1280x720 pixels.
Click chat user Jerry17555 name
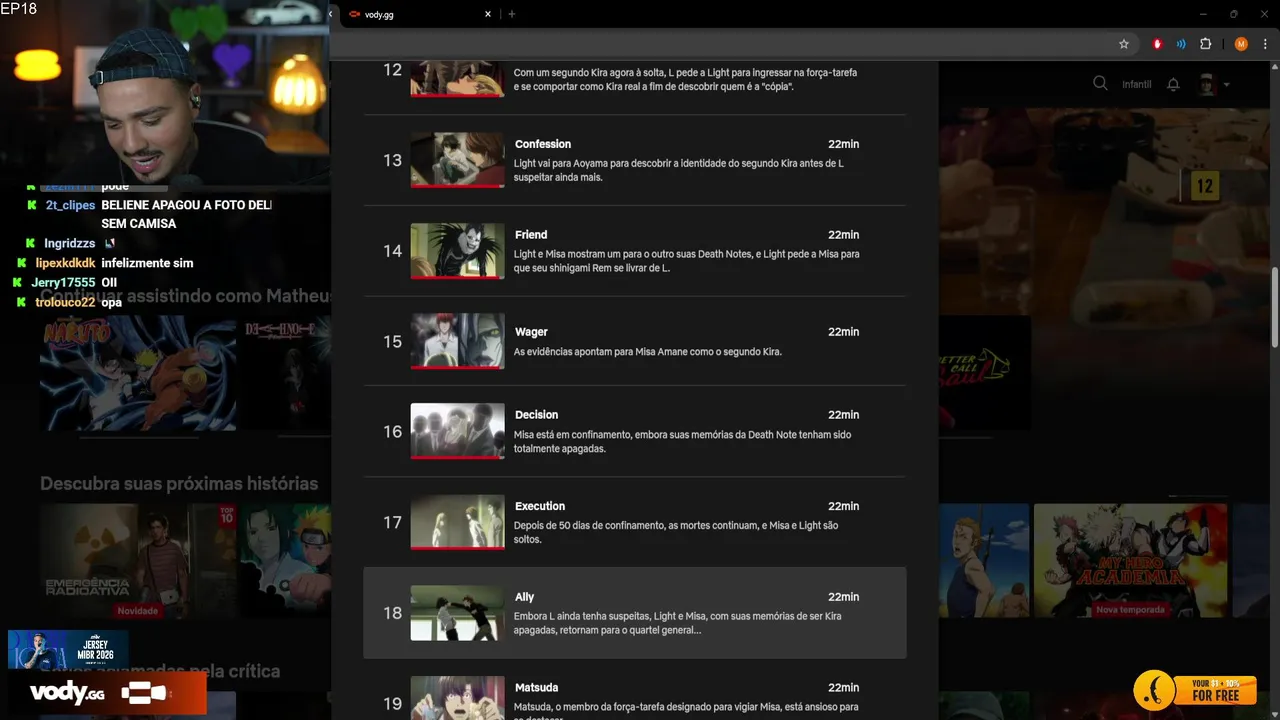(x=63, y=283)
